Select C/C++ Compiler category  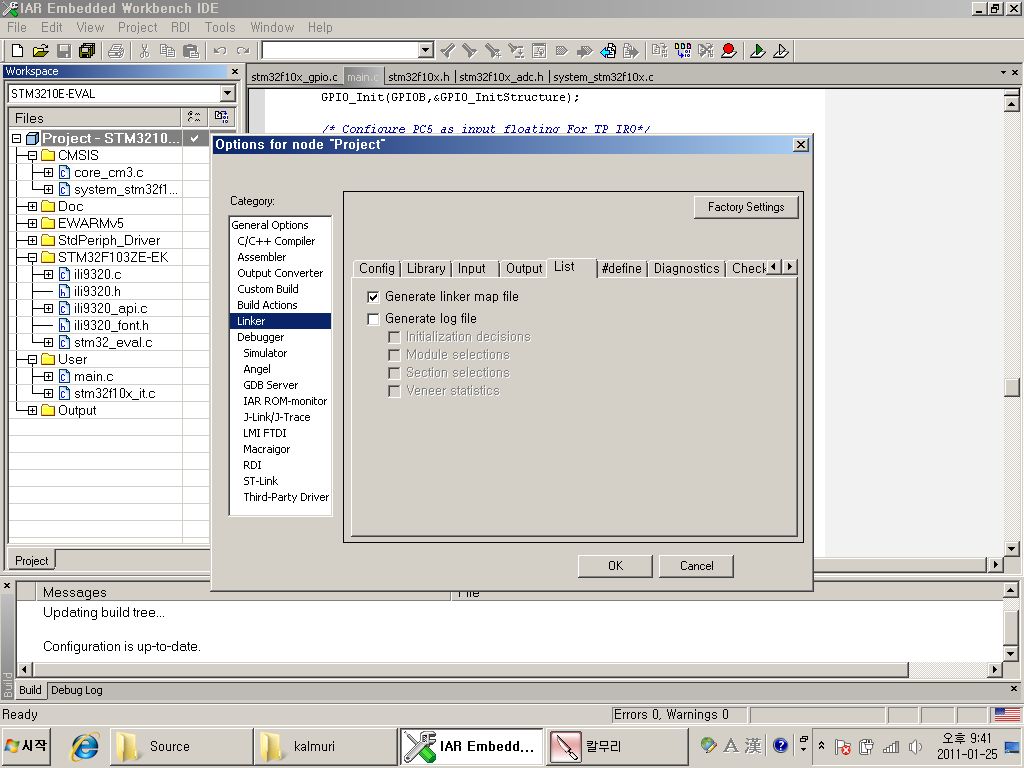pos(276,241)
